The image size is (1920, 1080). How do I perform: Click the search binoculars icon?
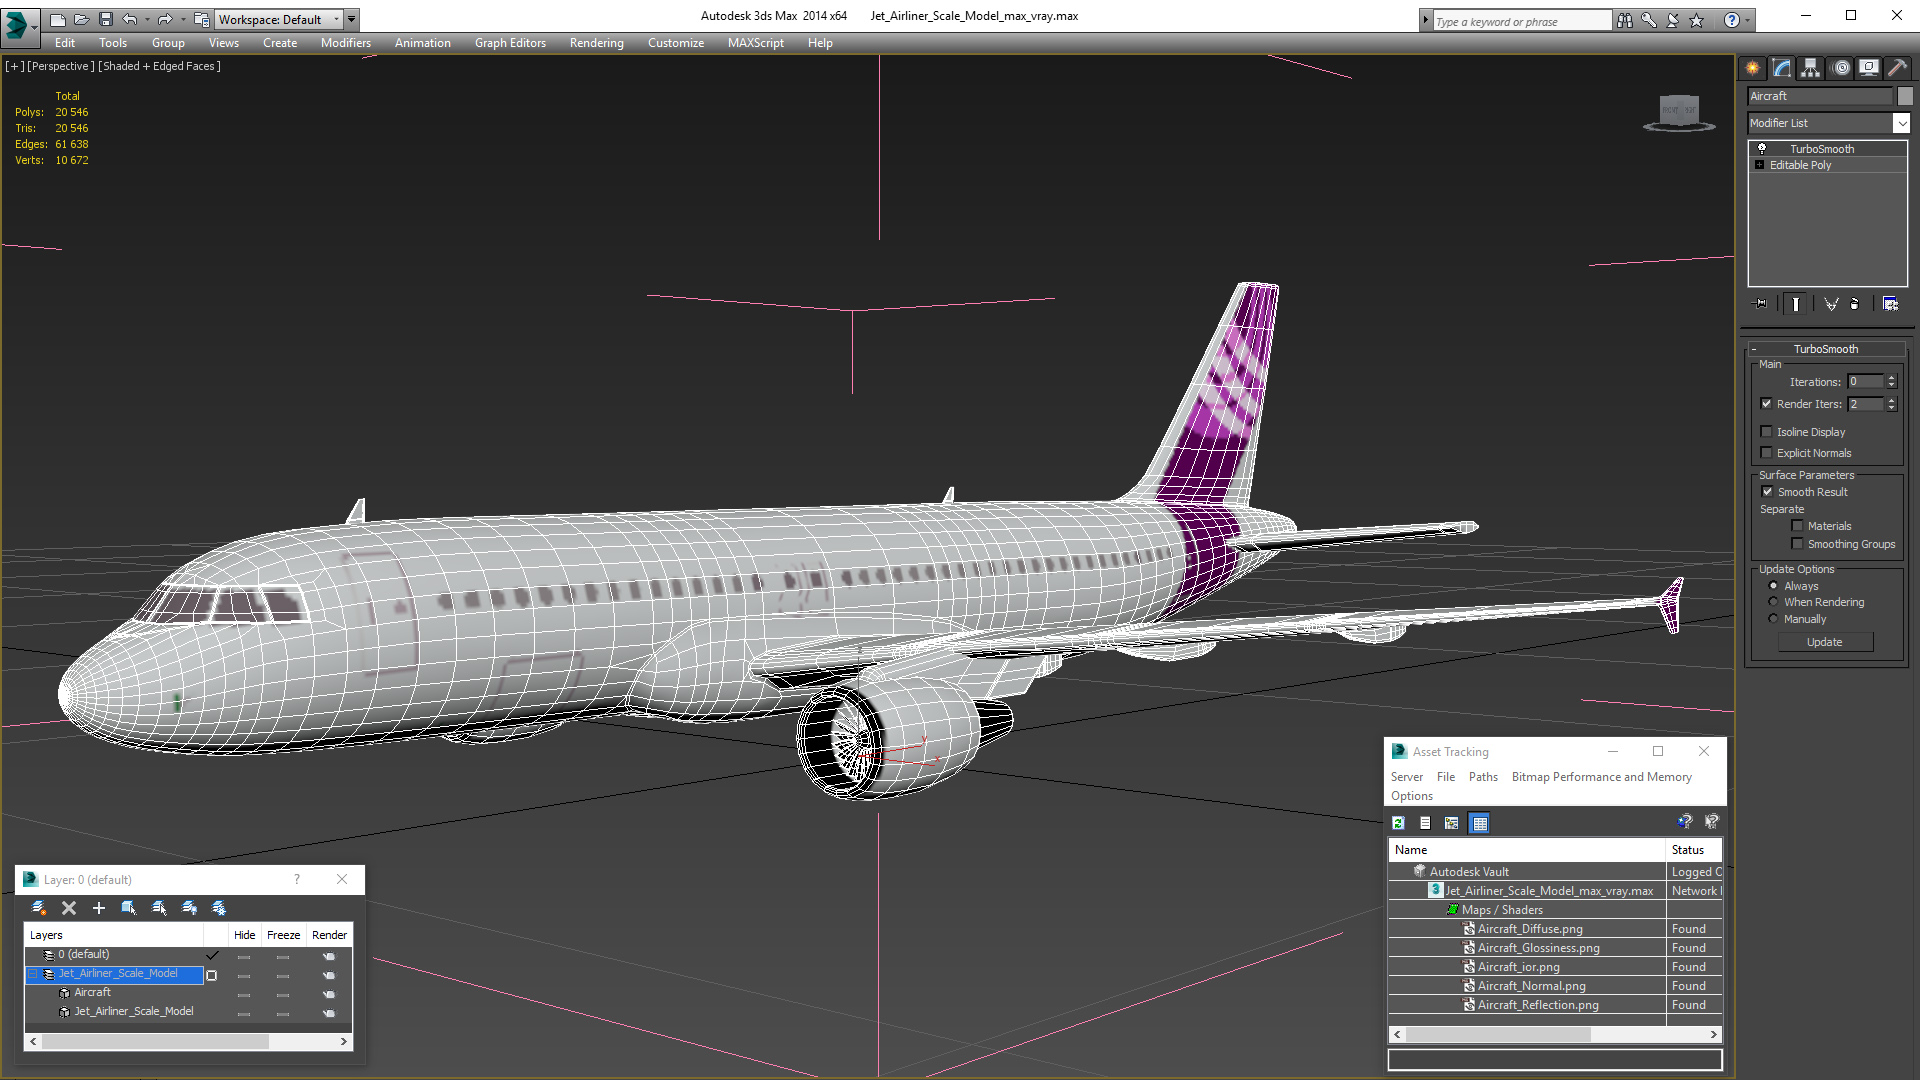point(1625,20)
